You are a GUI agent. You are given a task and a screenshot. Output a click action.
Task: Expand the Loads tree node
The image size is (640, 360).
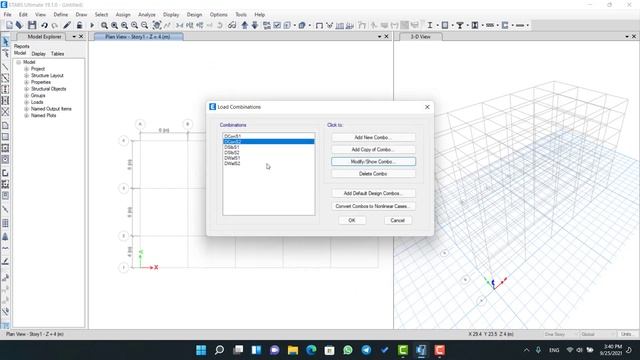coord(27,102)
